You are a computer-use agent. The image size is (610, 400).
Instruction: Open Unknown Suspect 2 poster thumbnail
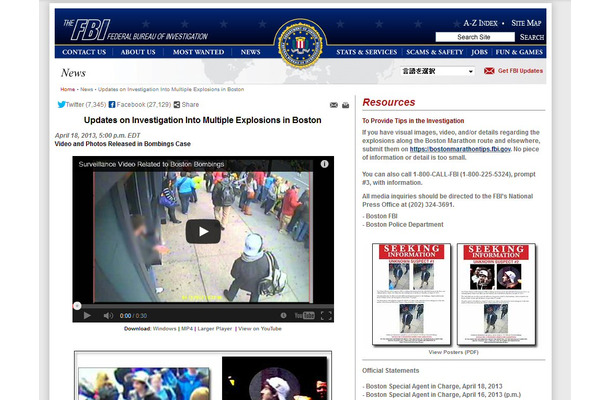tap(496, 294)
